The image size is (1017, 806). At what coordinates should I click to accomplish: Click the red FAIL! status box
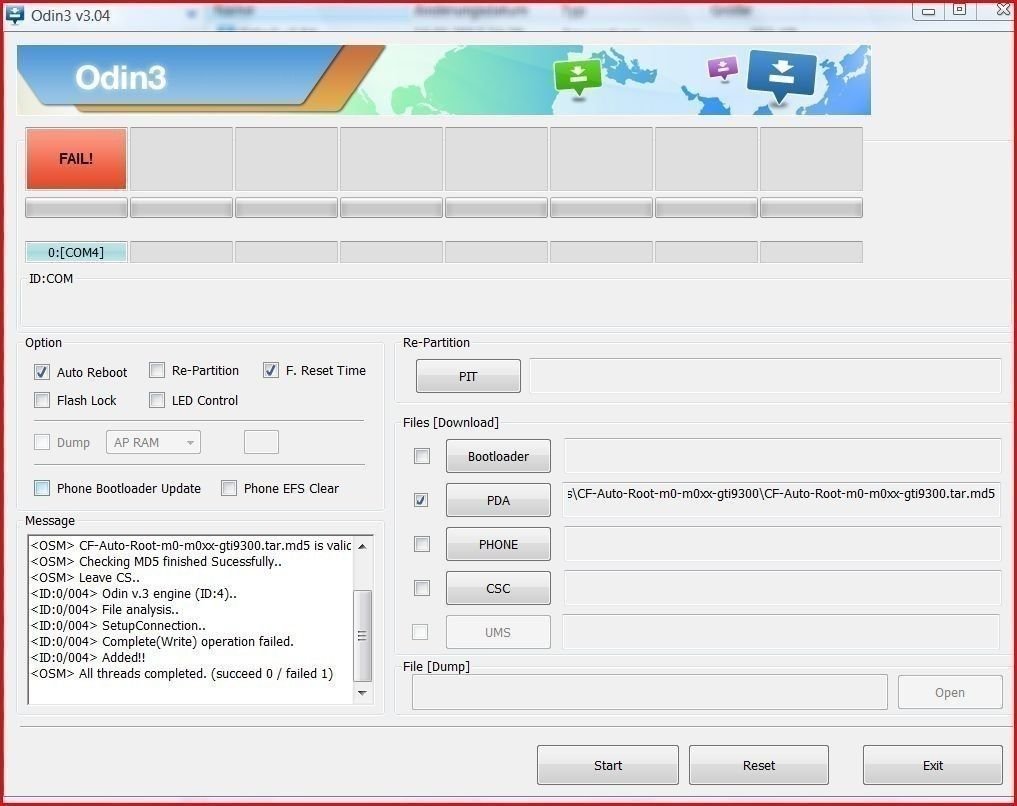coord(77,159)
